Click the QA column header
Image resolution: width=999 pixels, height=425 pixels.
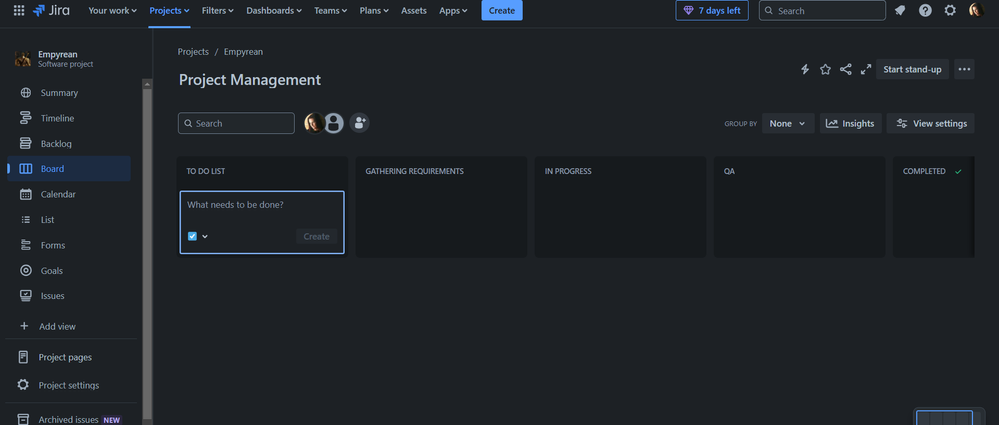pyautogui.click(x=729, y=171)
